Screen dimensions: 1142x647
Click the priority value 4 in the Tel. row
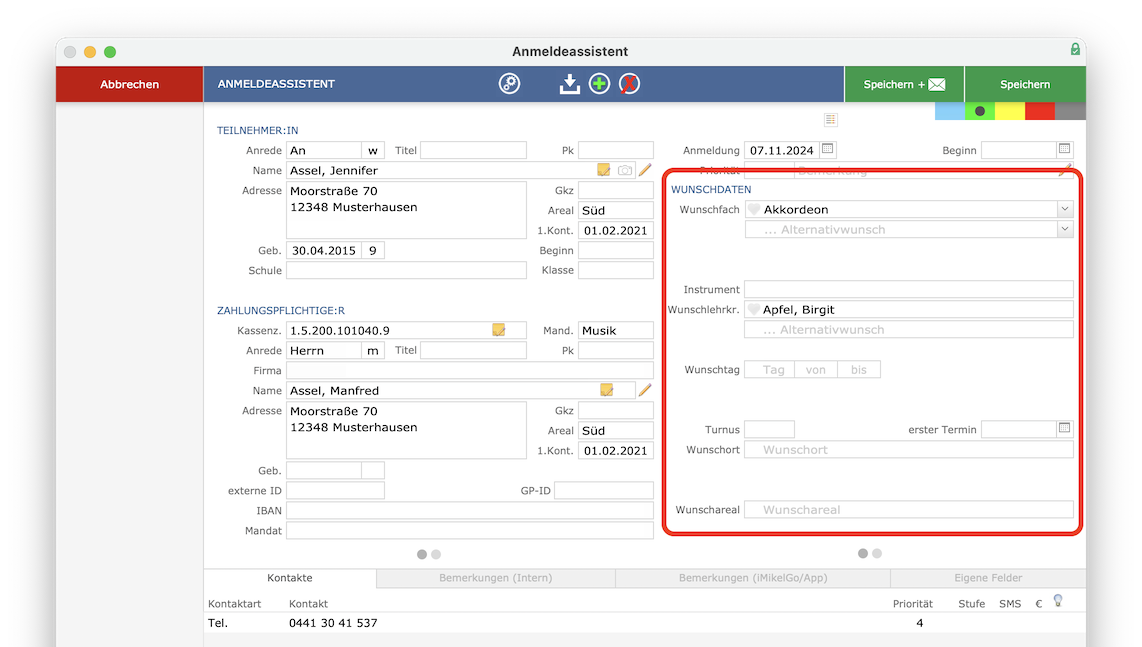[920, 623]
